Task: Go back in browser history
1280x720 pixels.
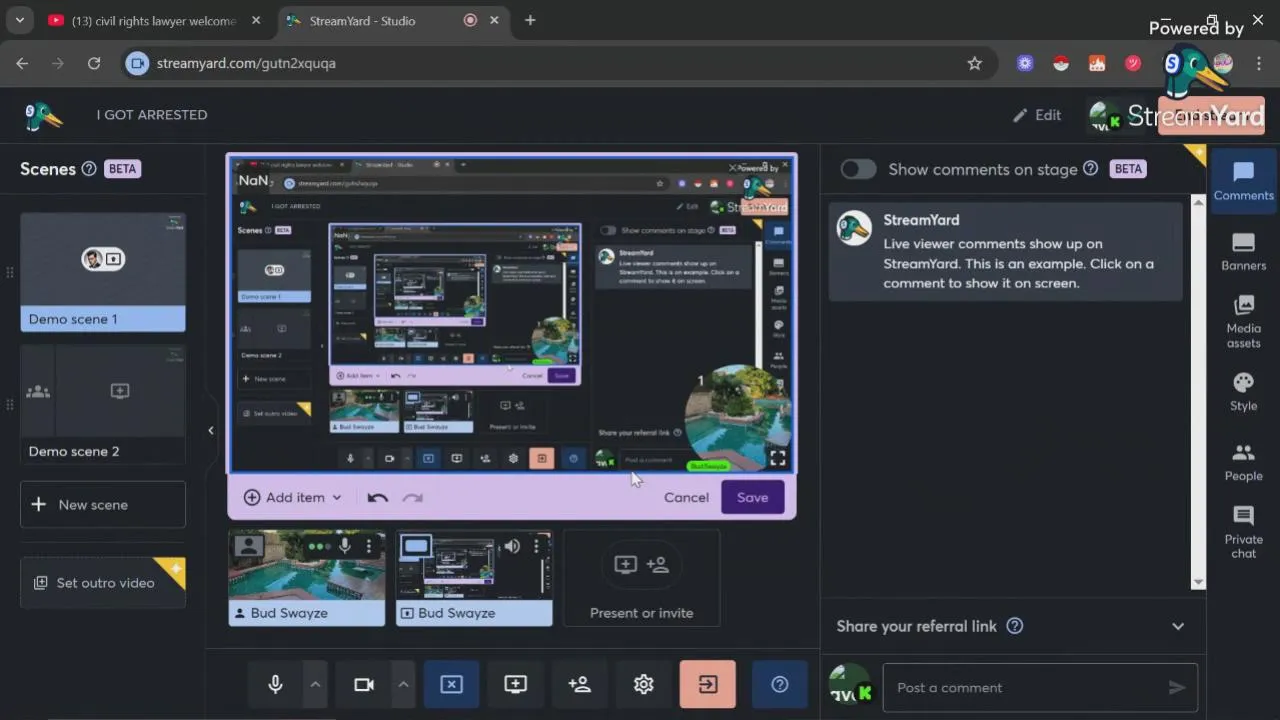Action: point(22,63)
